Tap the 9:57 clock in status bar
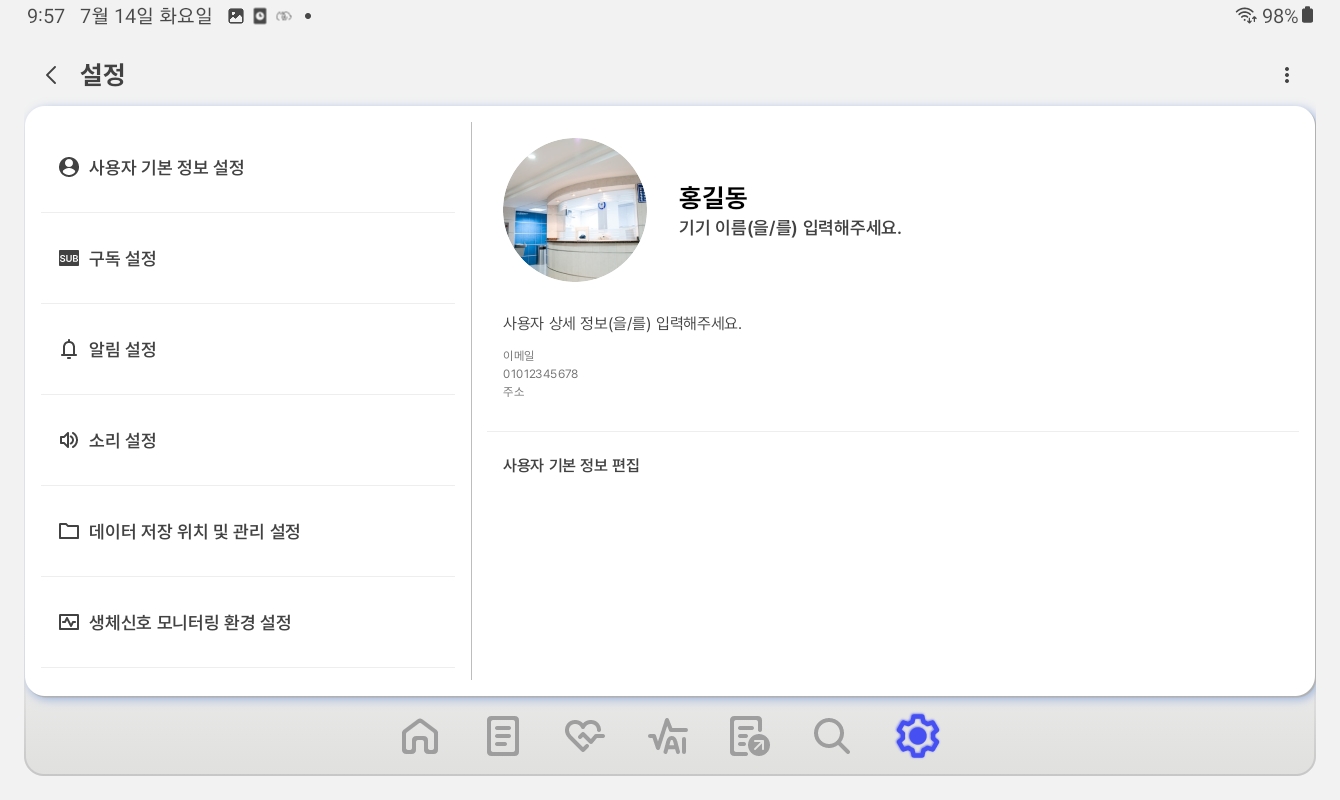 [46, 16]
